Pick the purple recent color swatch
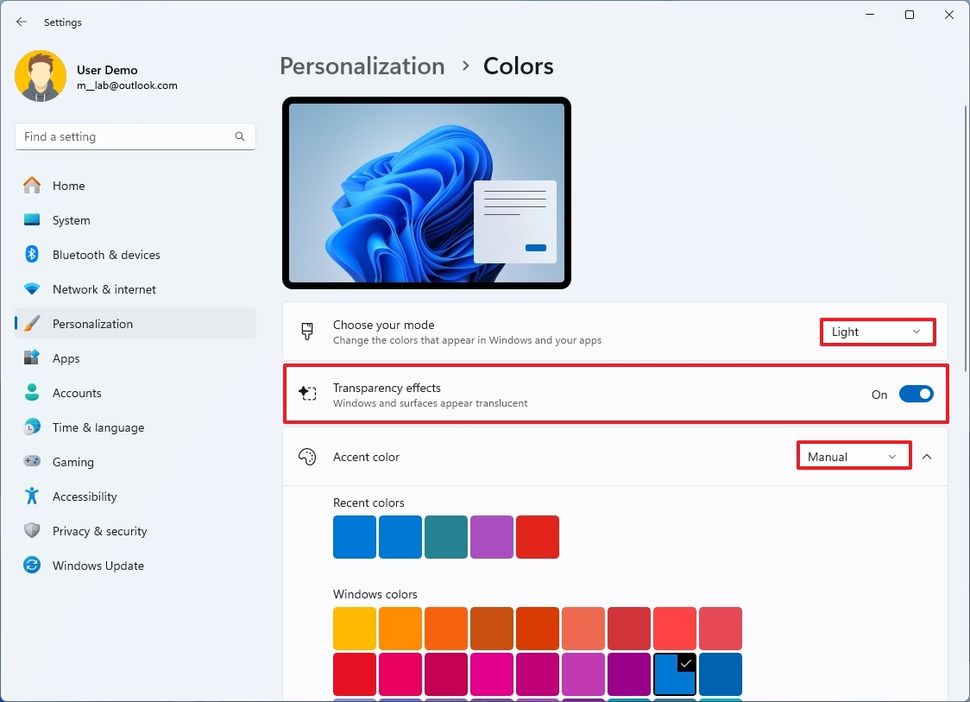 [x=492, y=536]
